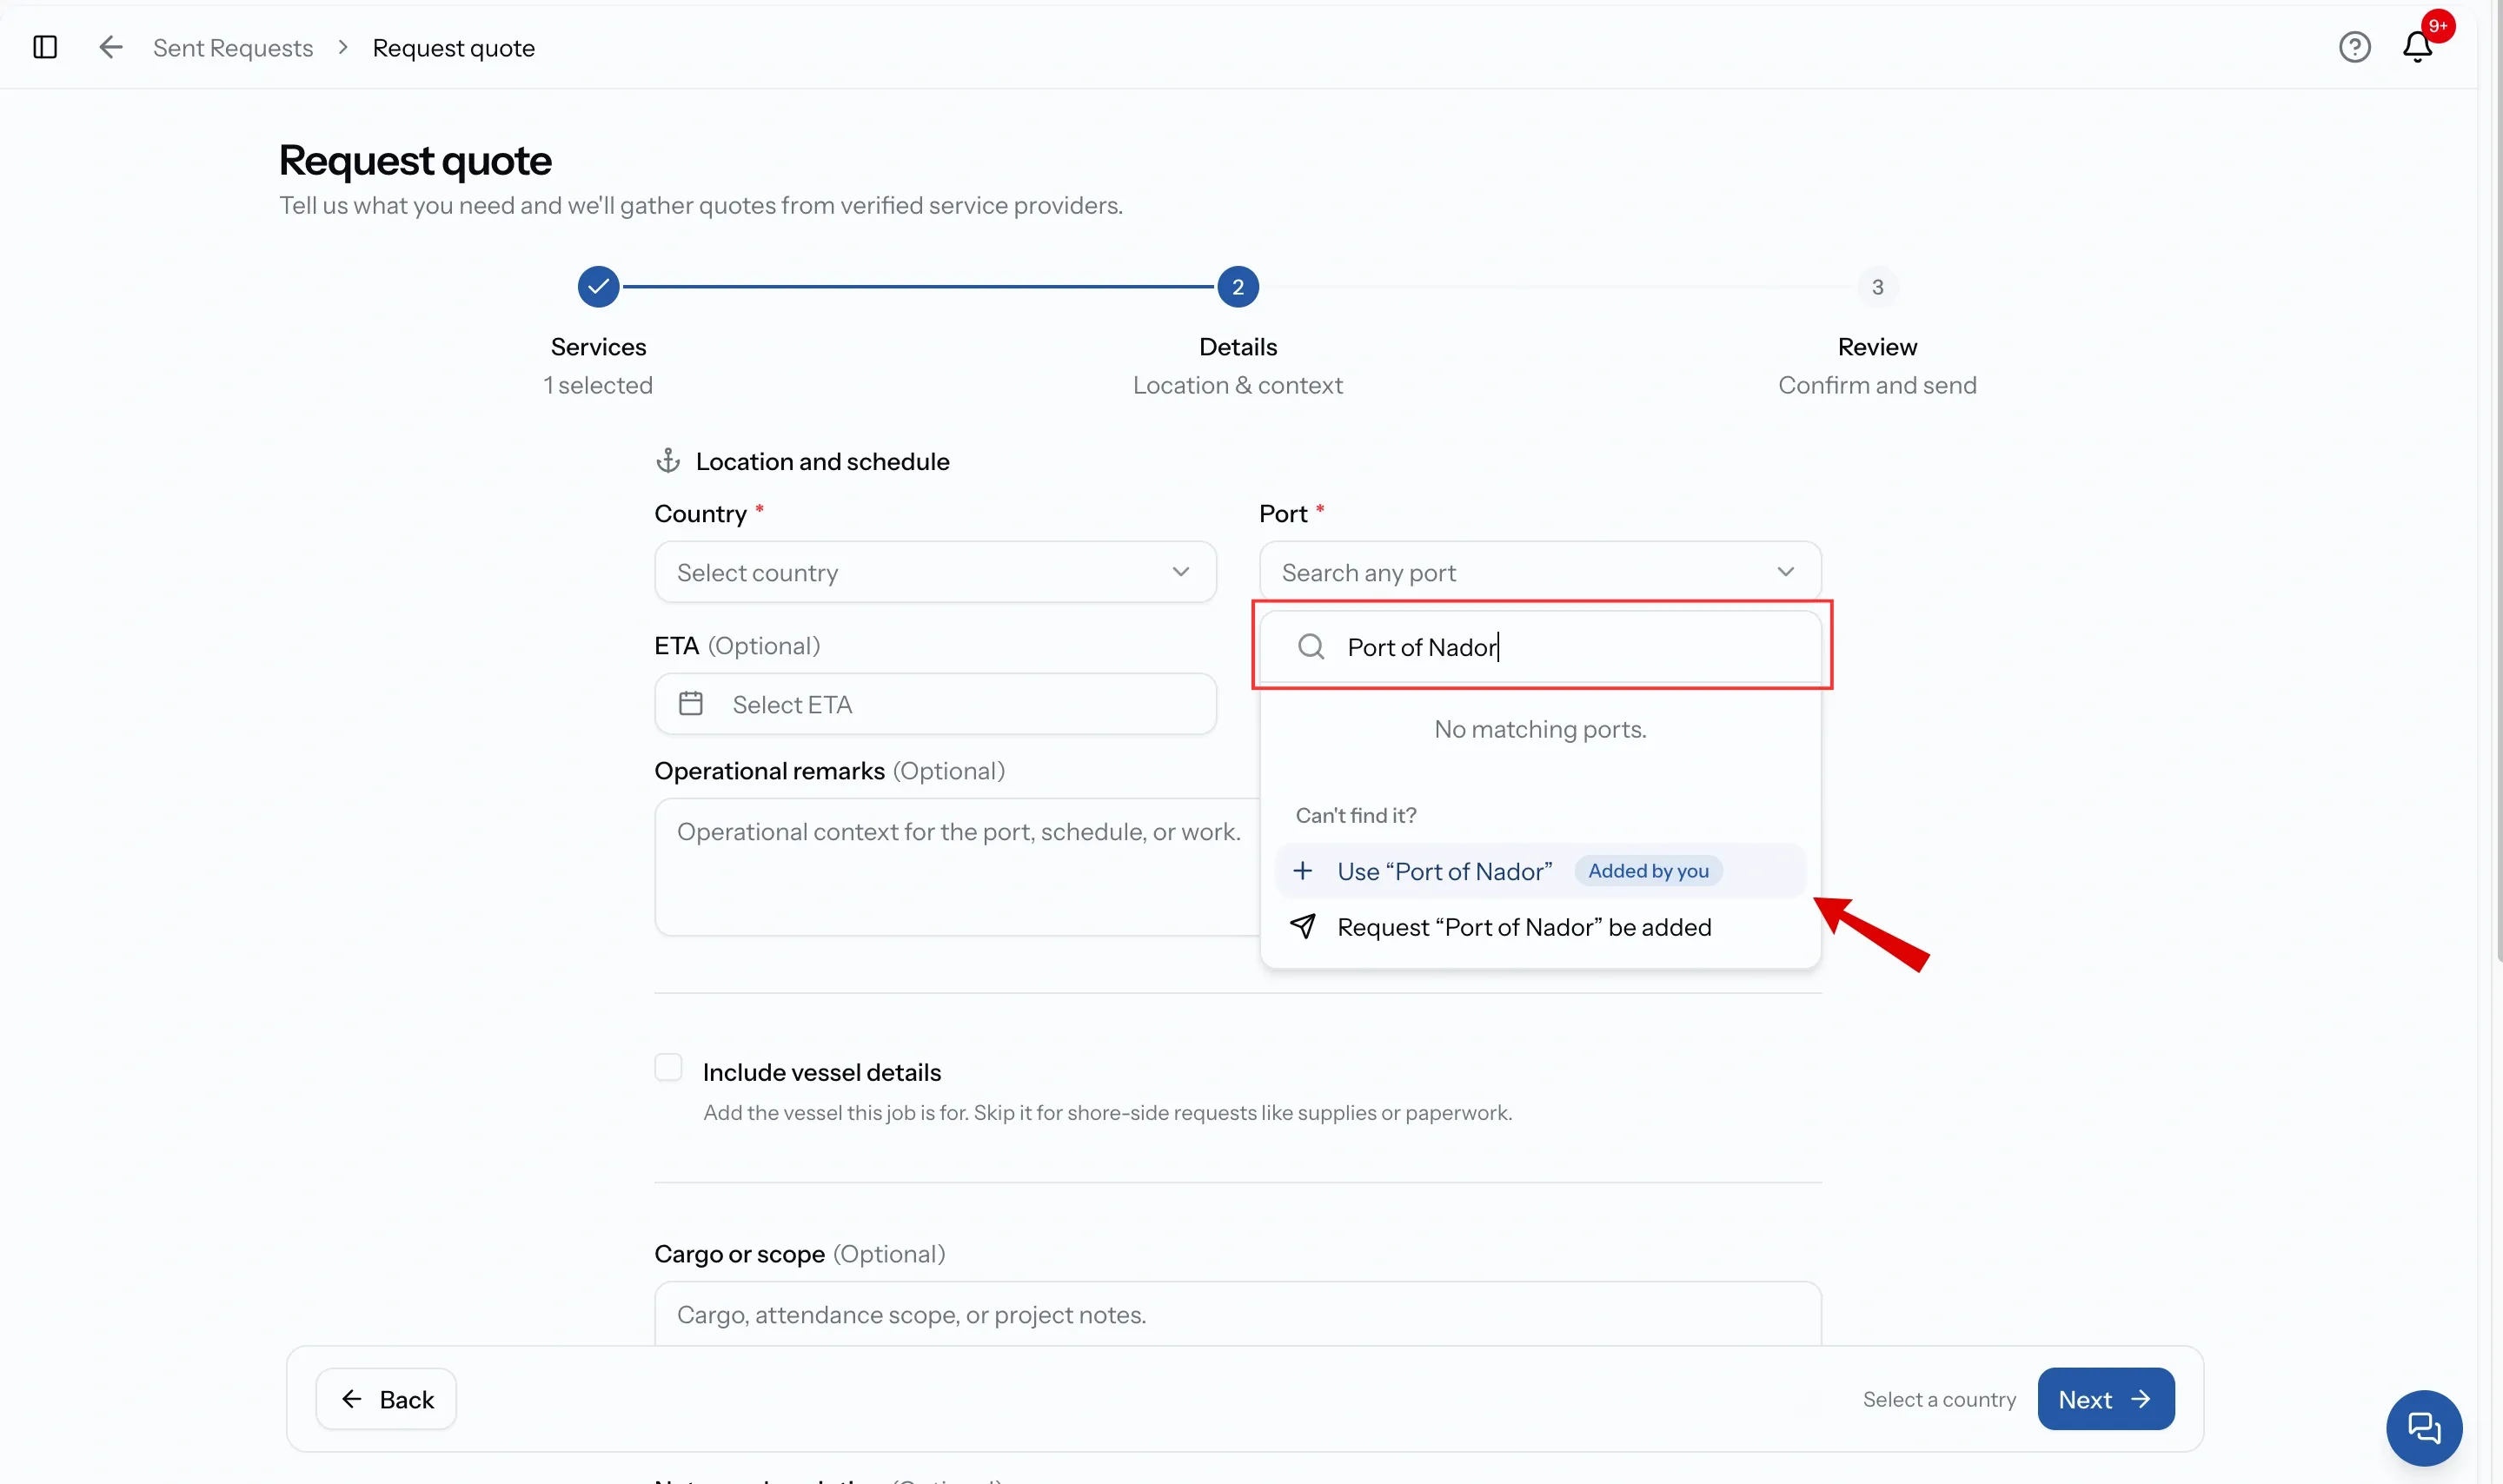Focus the Operational remarks text area
The width and height of the screenshot is (2503, 1484).
tap(957, 866)
